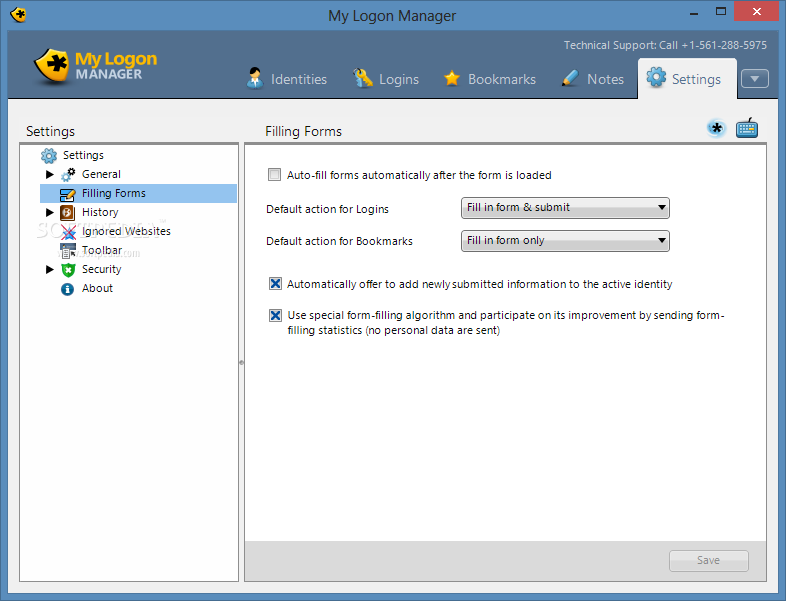Maximize the My Logon Manager window
Image resolution: width=786 pixels, height=601 pixels.
tap(721, 12)
